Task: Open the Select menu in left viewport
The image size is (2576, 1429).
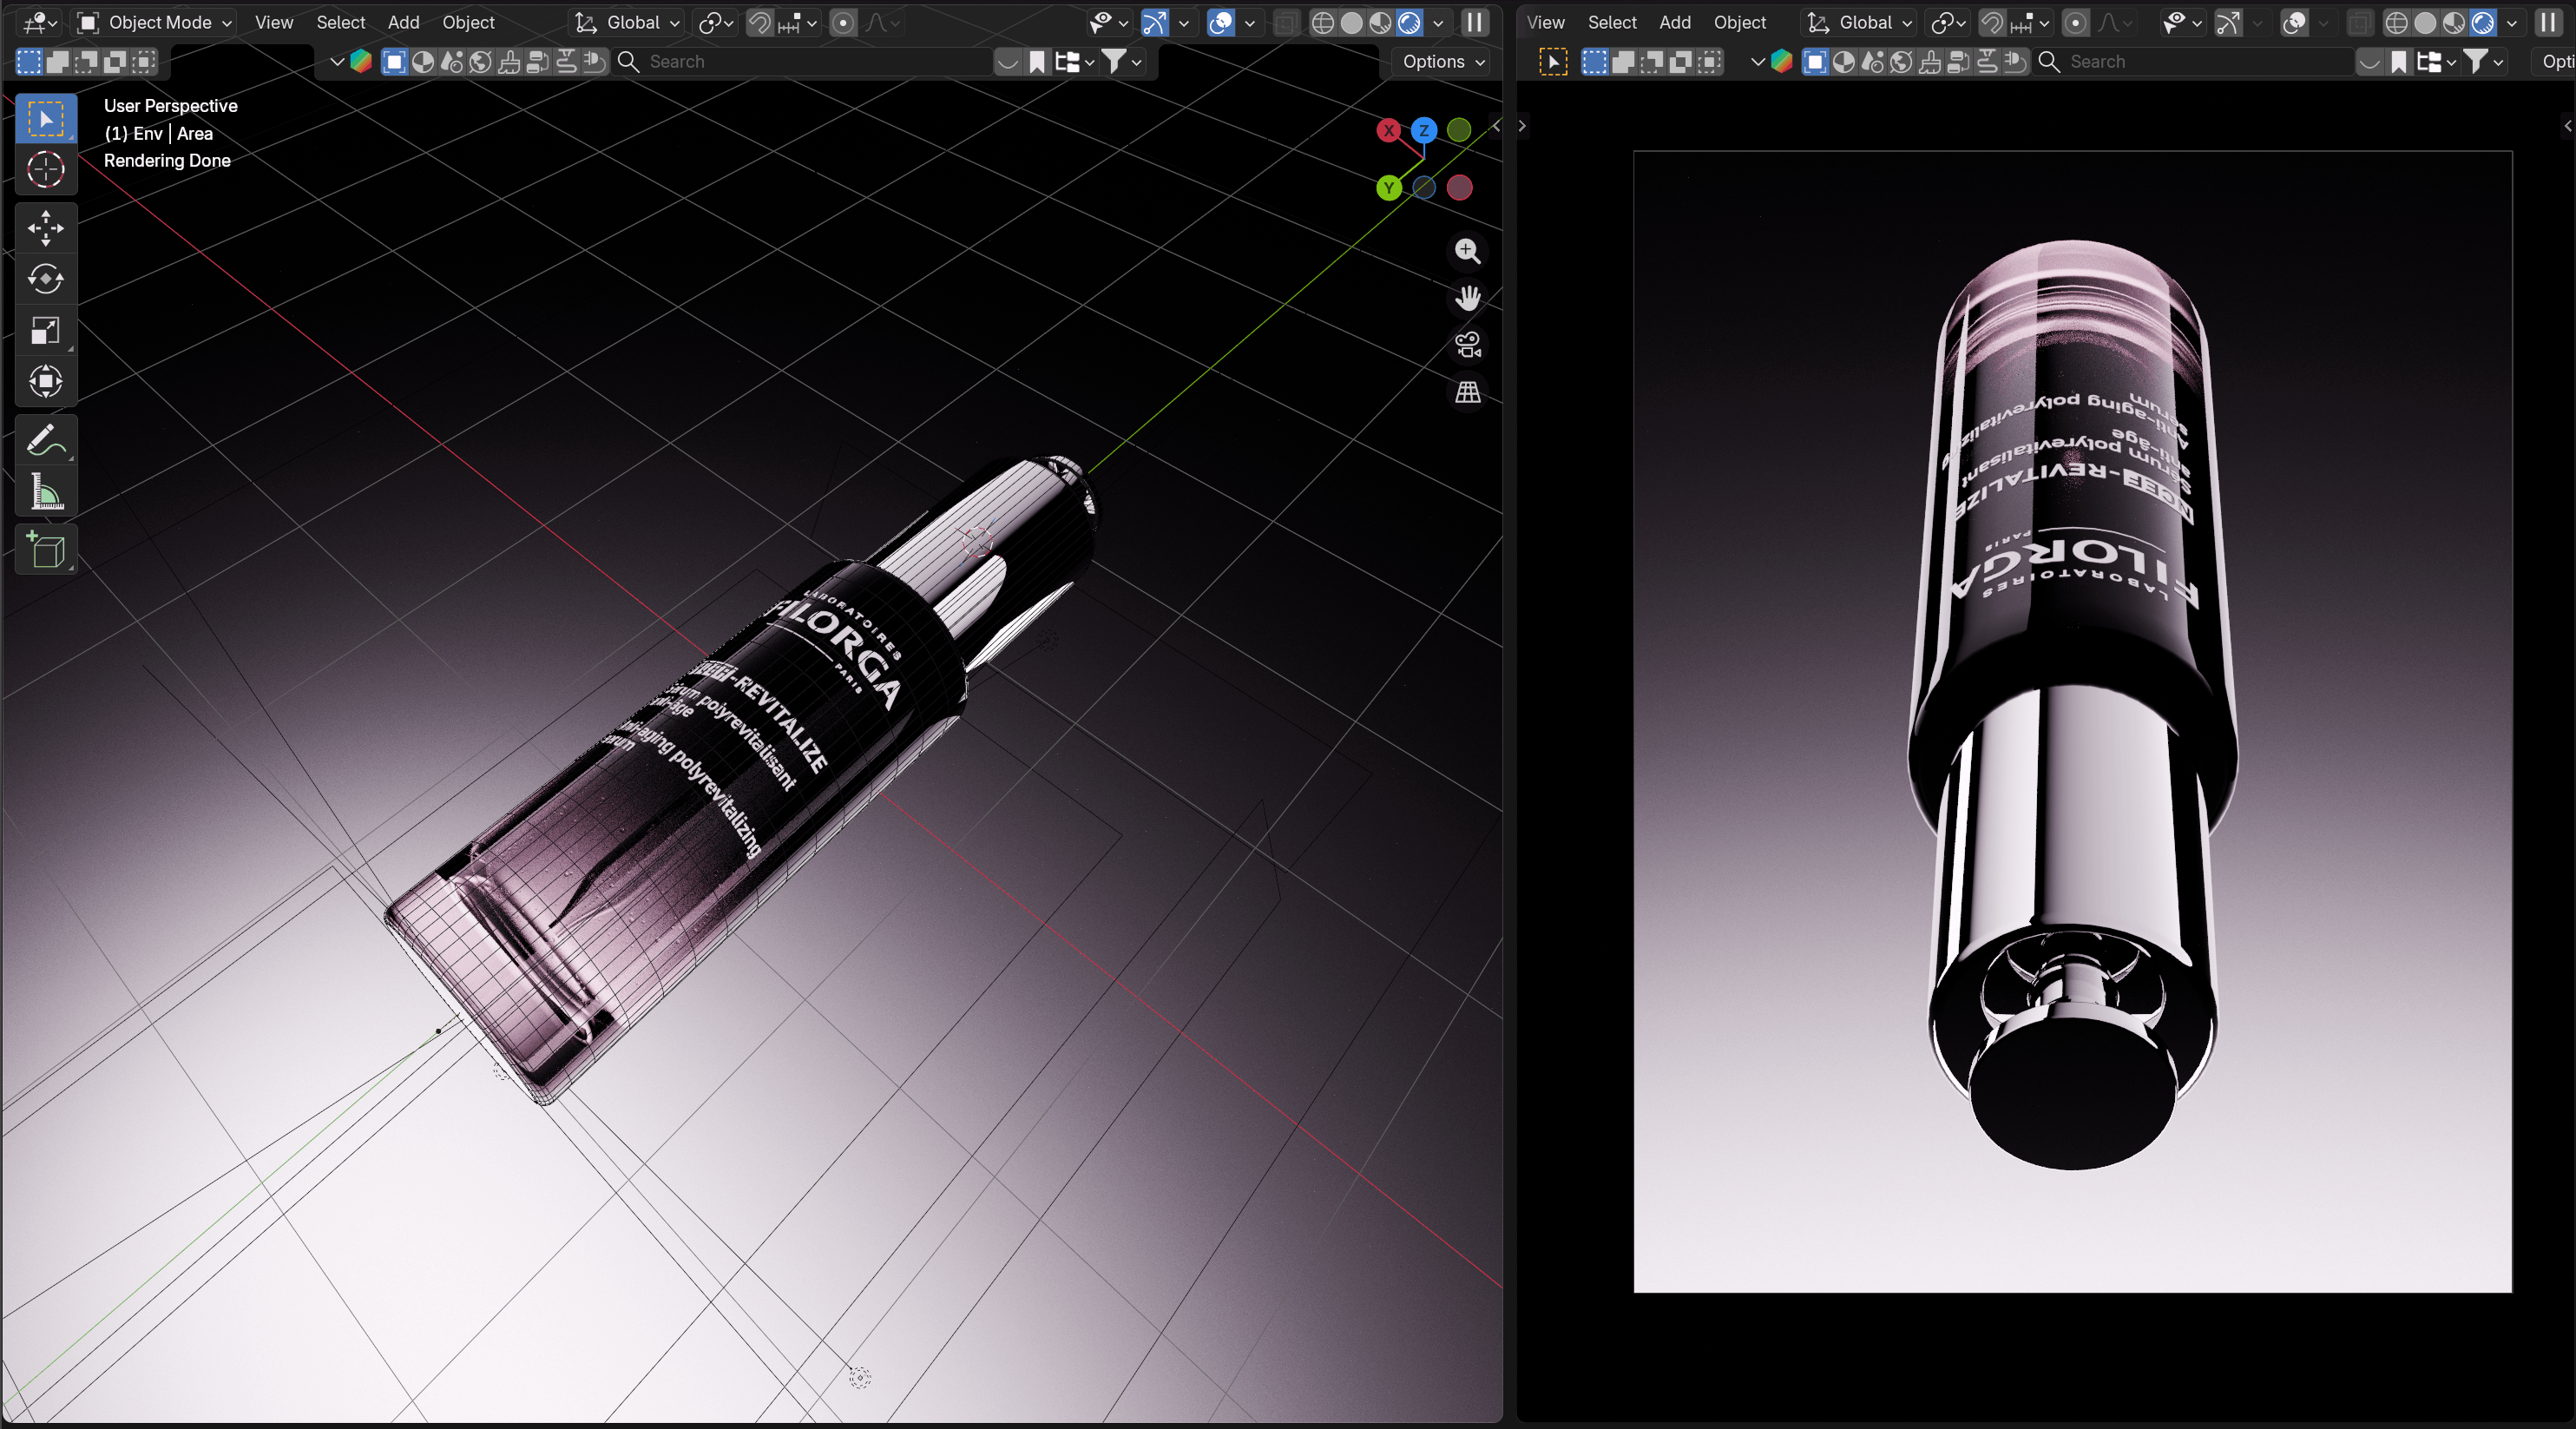Action: [341, 22]
